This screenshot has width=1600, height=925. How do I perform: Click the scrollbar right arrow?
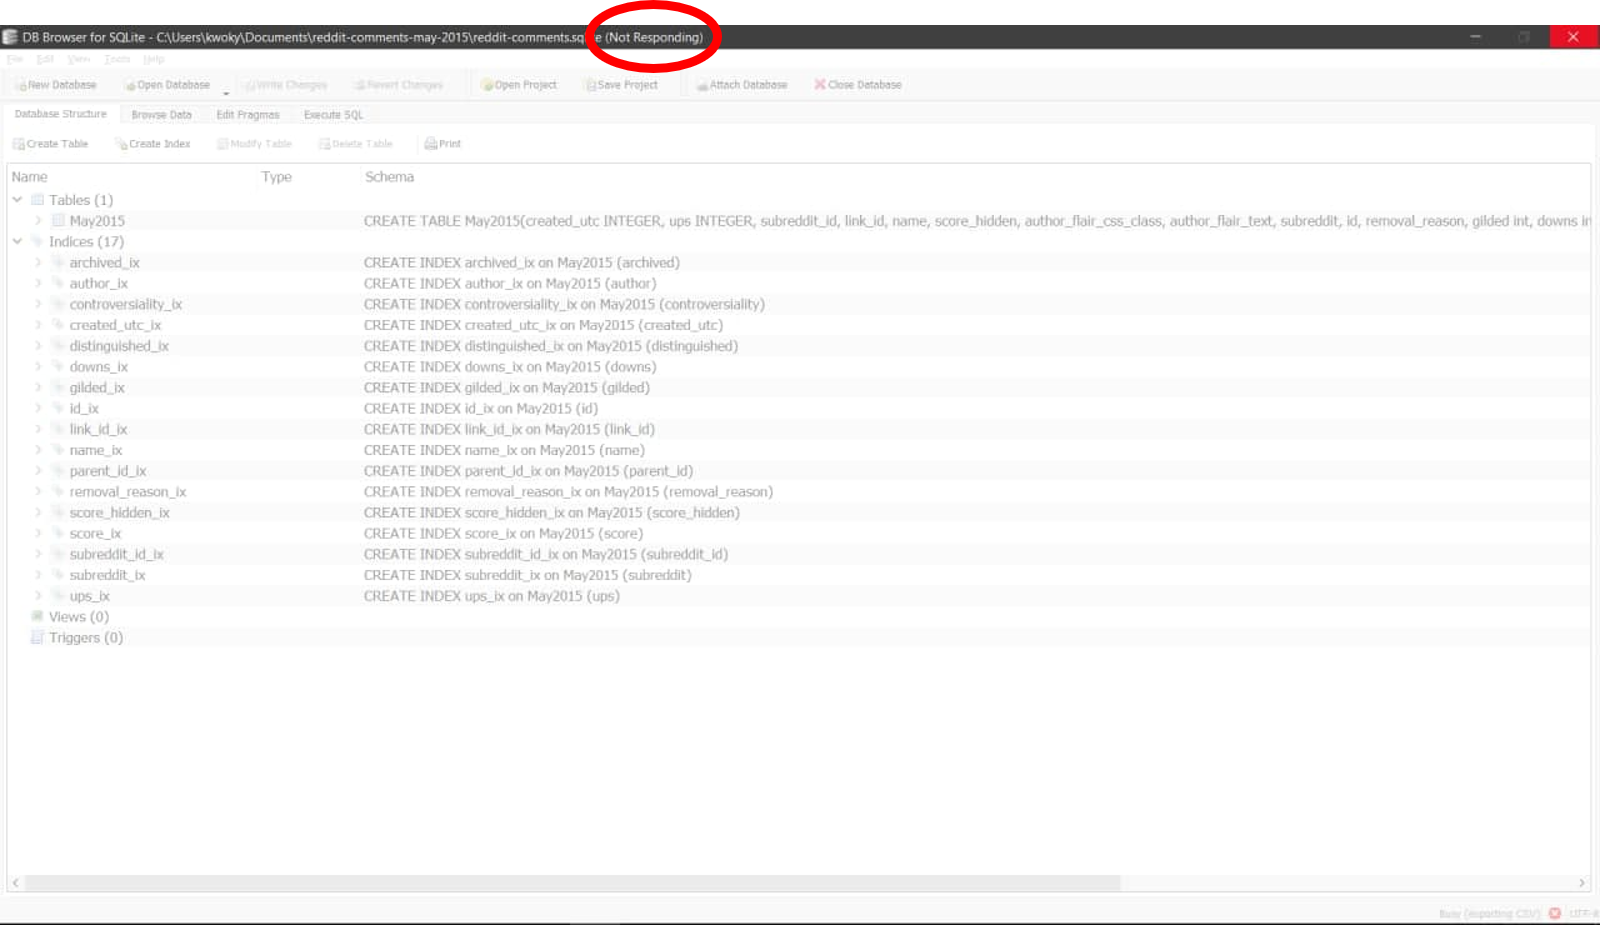click(x=1582, y=883)
